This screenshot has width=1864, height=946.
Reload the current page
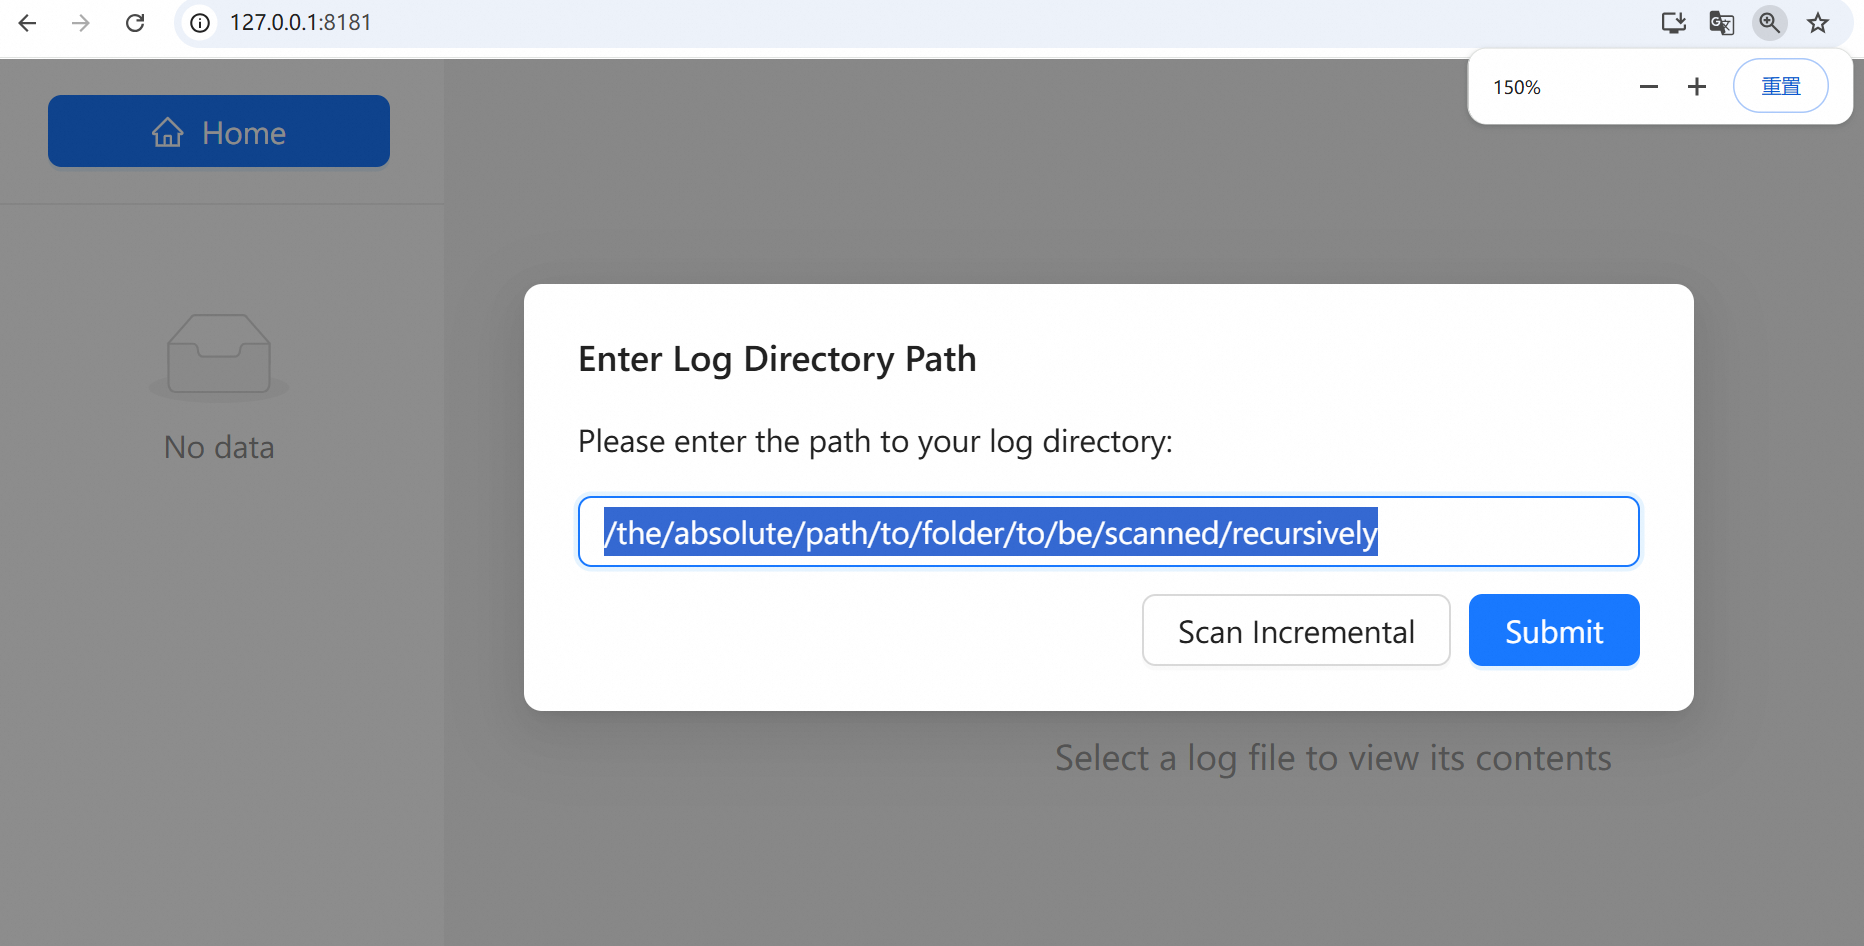click(135, 23)
